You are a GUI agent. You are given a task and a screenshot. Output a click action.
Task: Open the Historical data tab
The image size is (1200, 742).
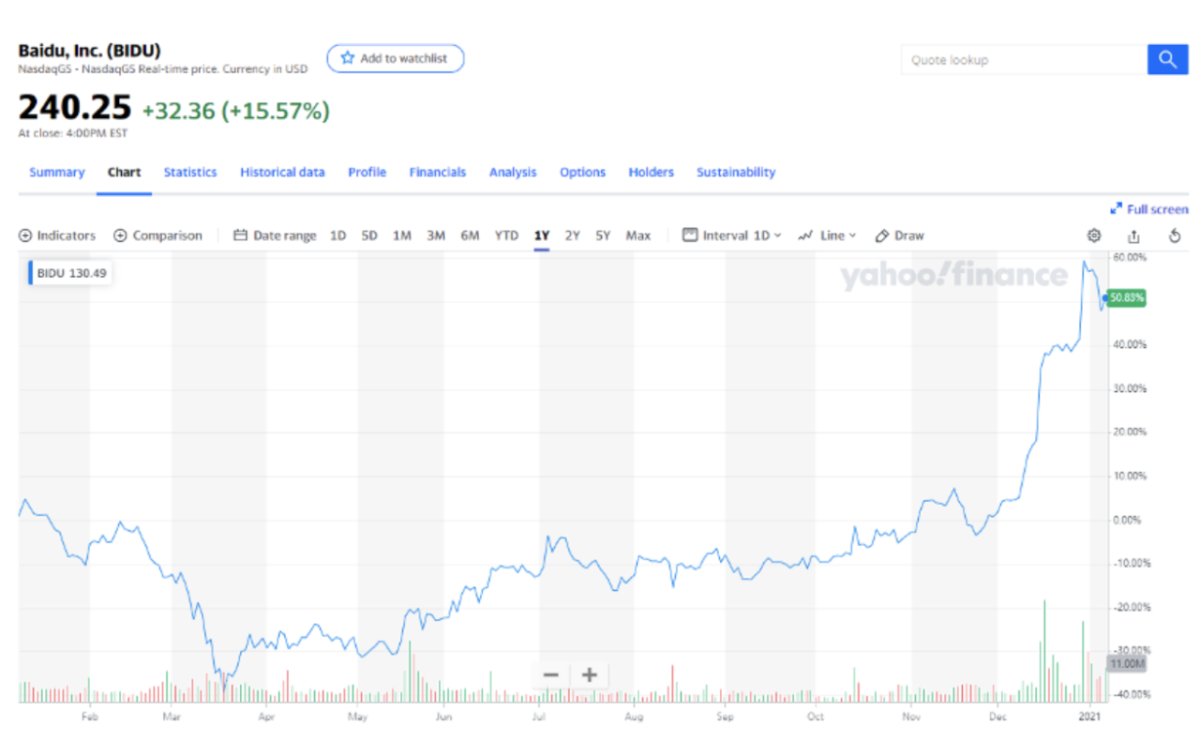pos(282,172)
